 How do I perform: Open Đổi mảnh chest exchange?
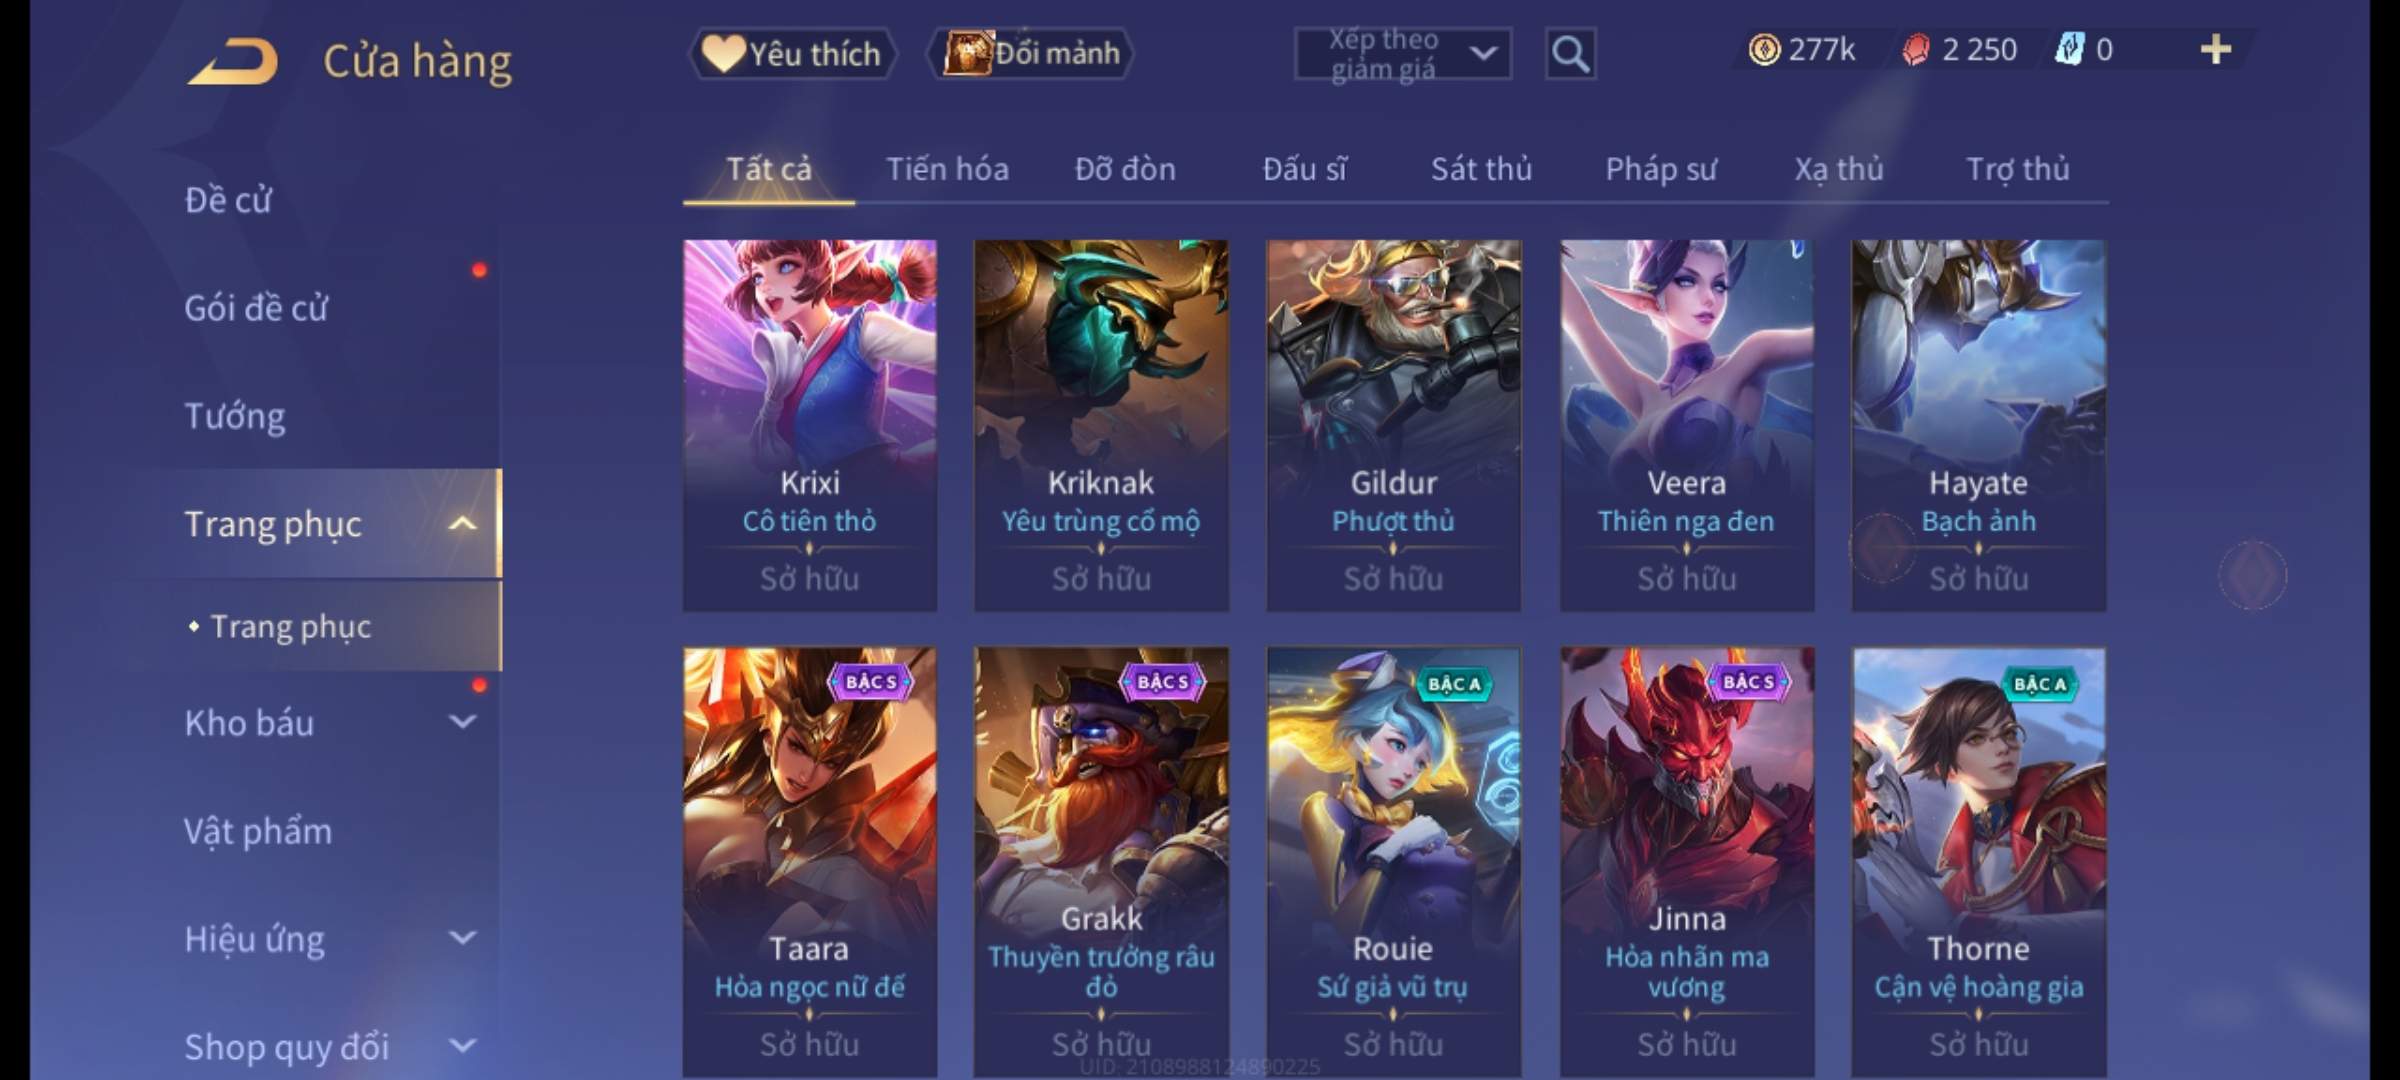pos(1031,54)
